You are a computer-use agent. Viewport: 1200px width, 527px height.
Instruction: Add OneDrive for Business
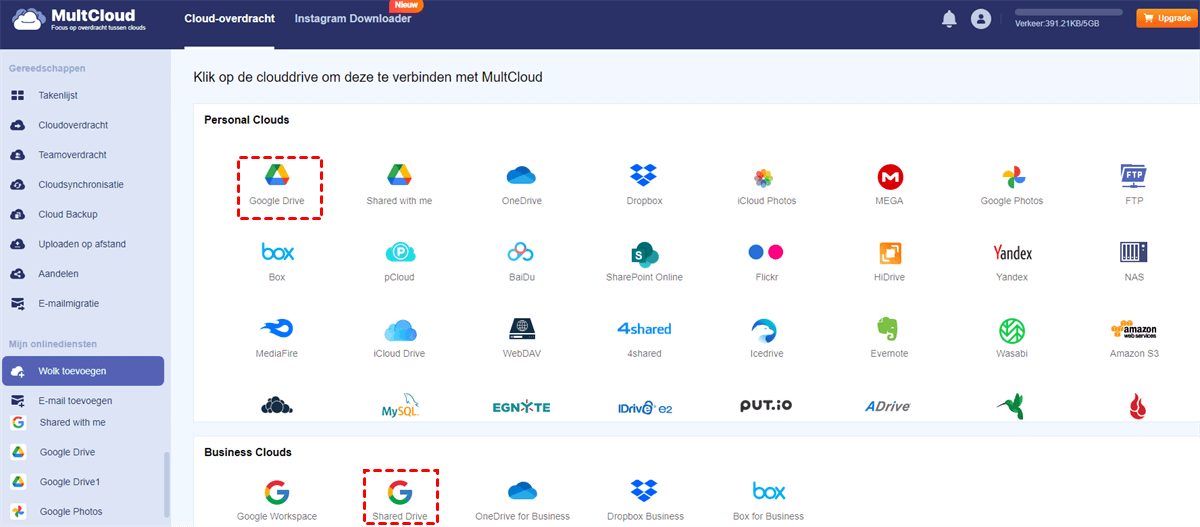[x=522, y=500]
